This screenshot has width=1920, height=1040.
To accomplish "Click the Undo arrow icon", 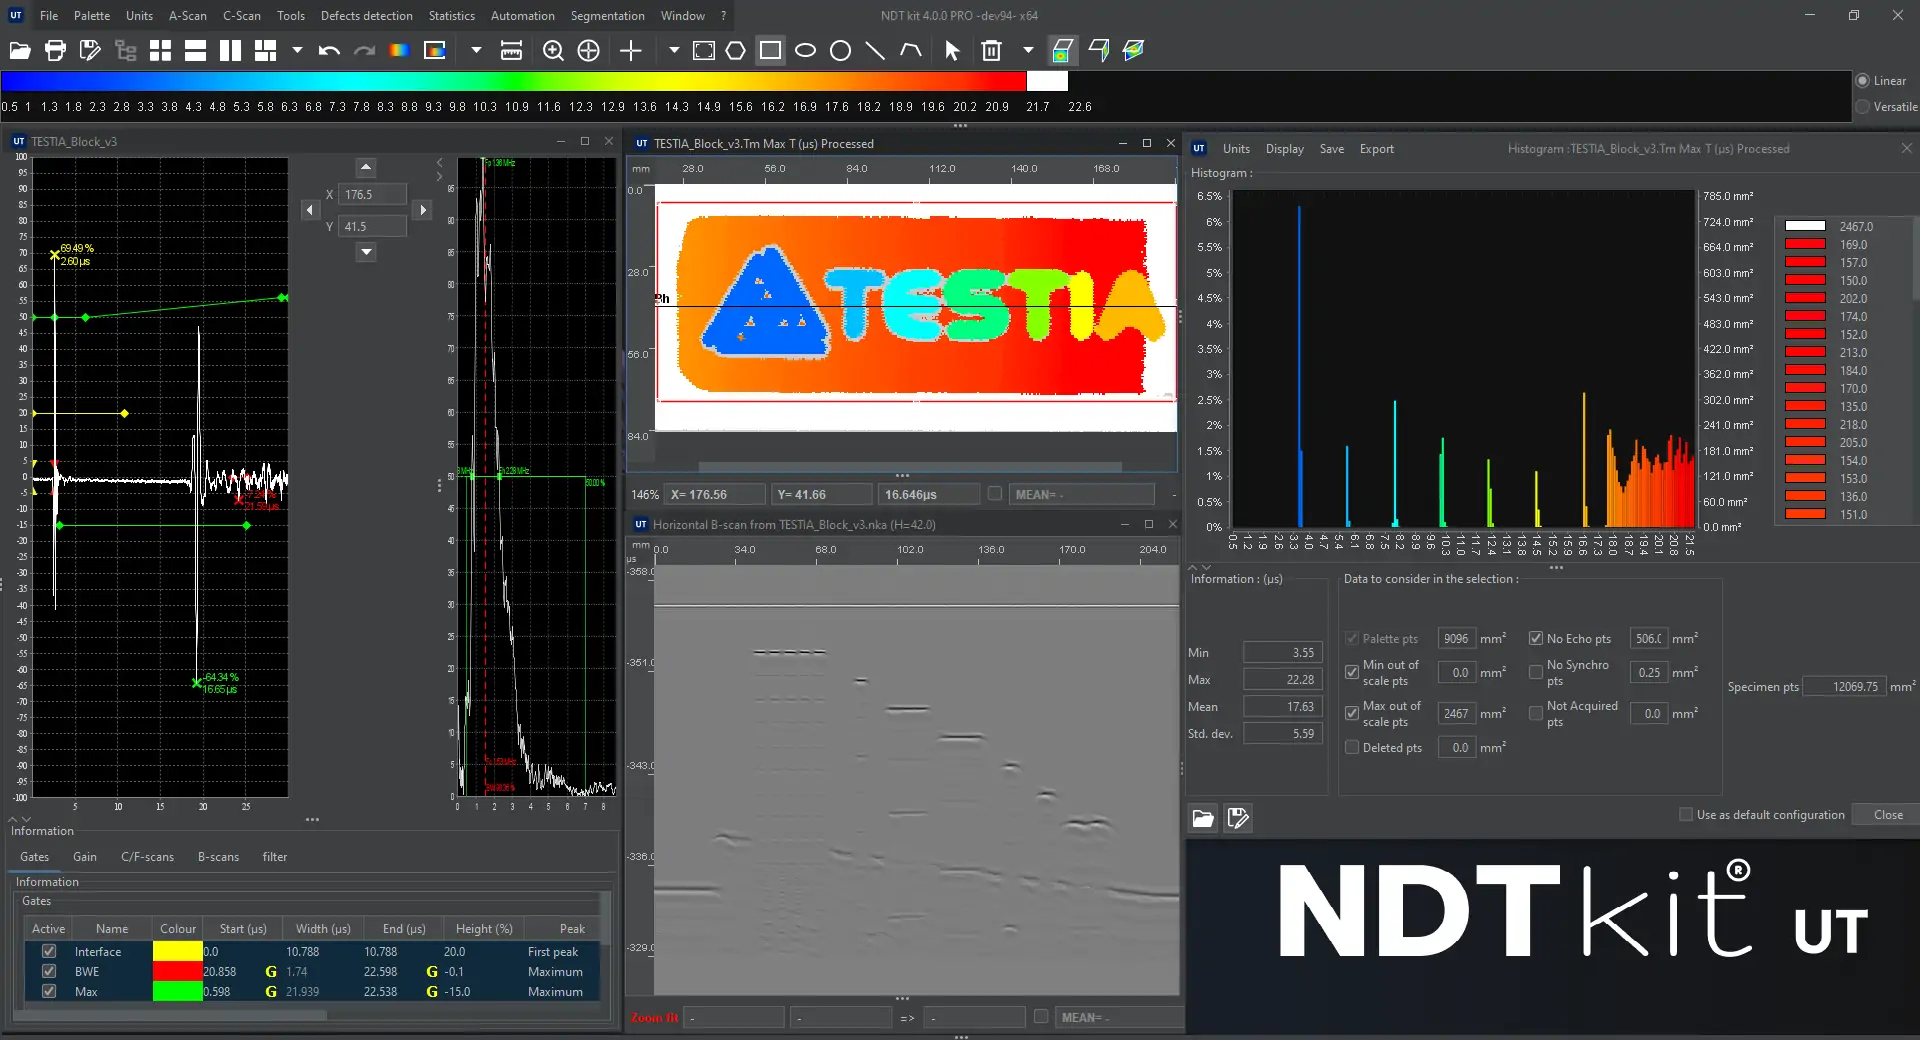I will tap(329, 50).
